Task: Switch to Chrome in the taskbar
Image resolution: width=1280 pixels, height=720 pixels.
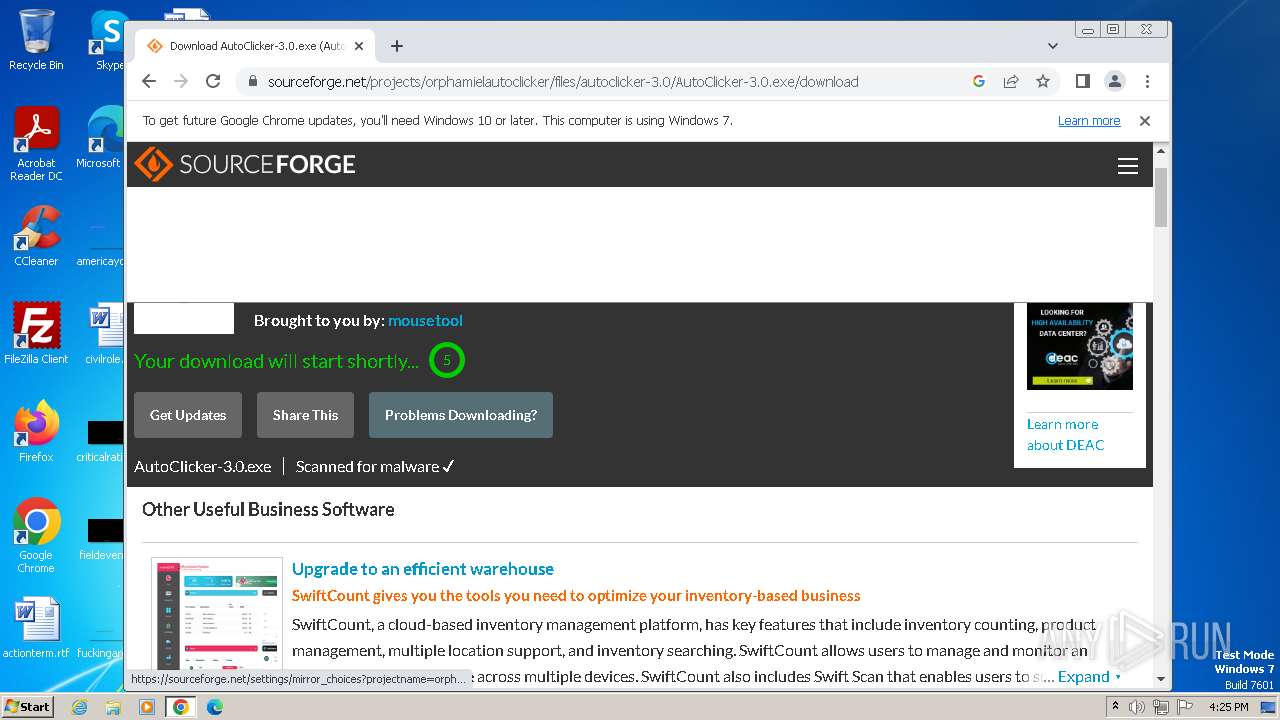Action: (181, 707)
